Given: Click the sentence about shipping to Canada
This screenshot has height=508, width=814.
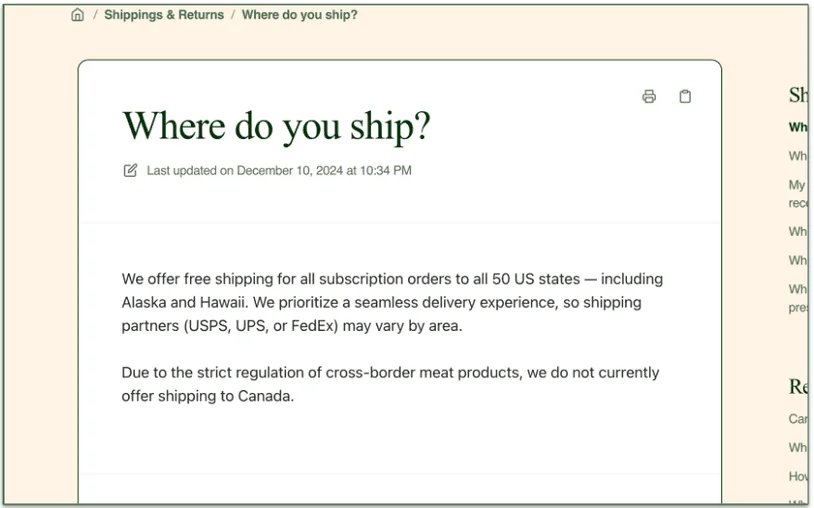Looking at the screenshot, I should (390, 384).
